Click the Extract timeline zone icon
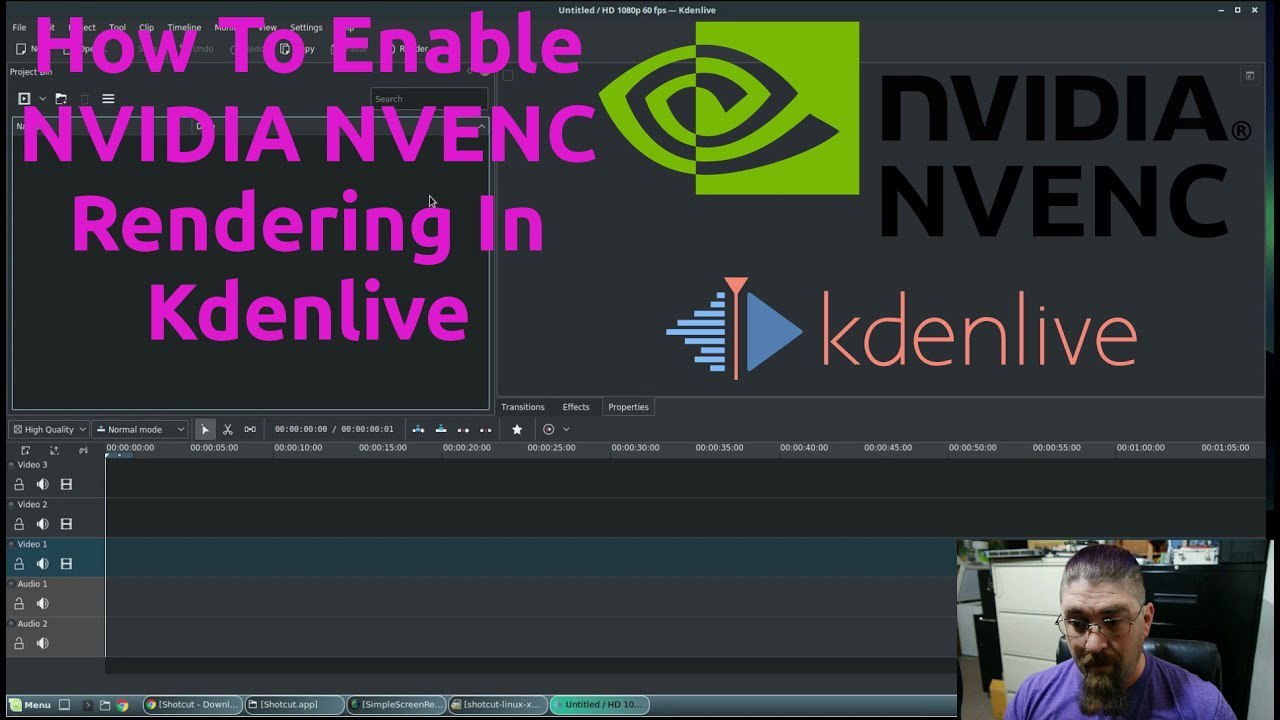 click(463, 429)
